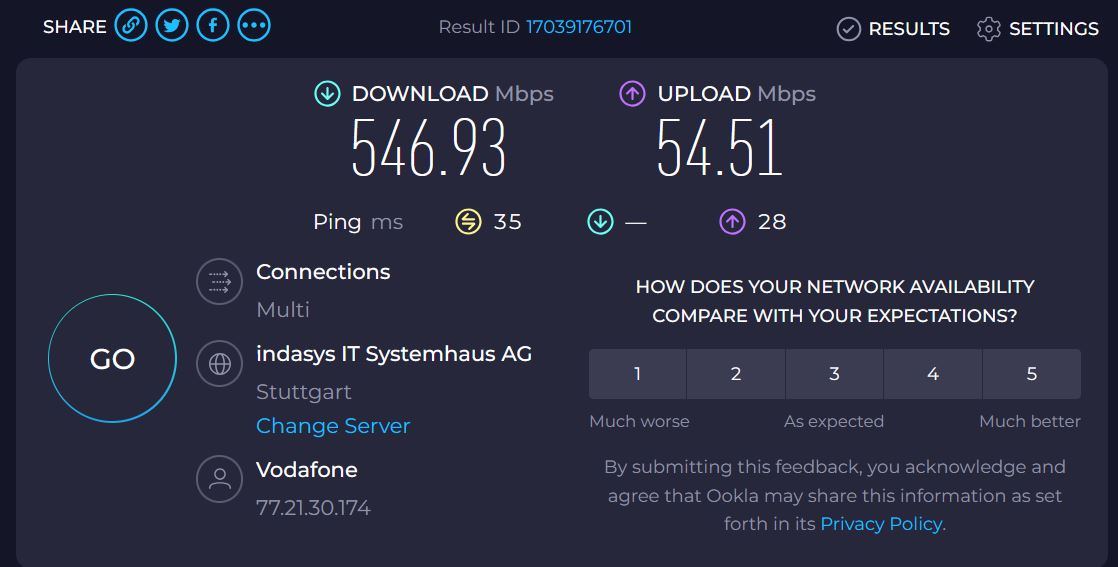This screenshot has height=567, width=1118.
Task: Click the download arrow icon beside DOWNLOAD Mbps
Action: 327,93
